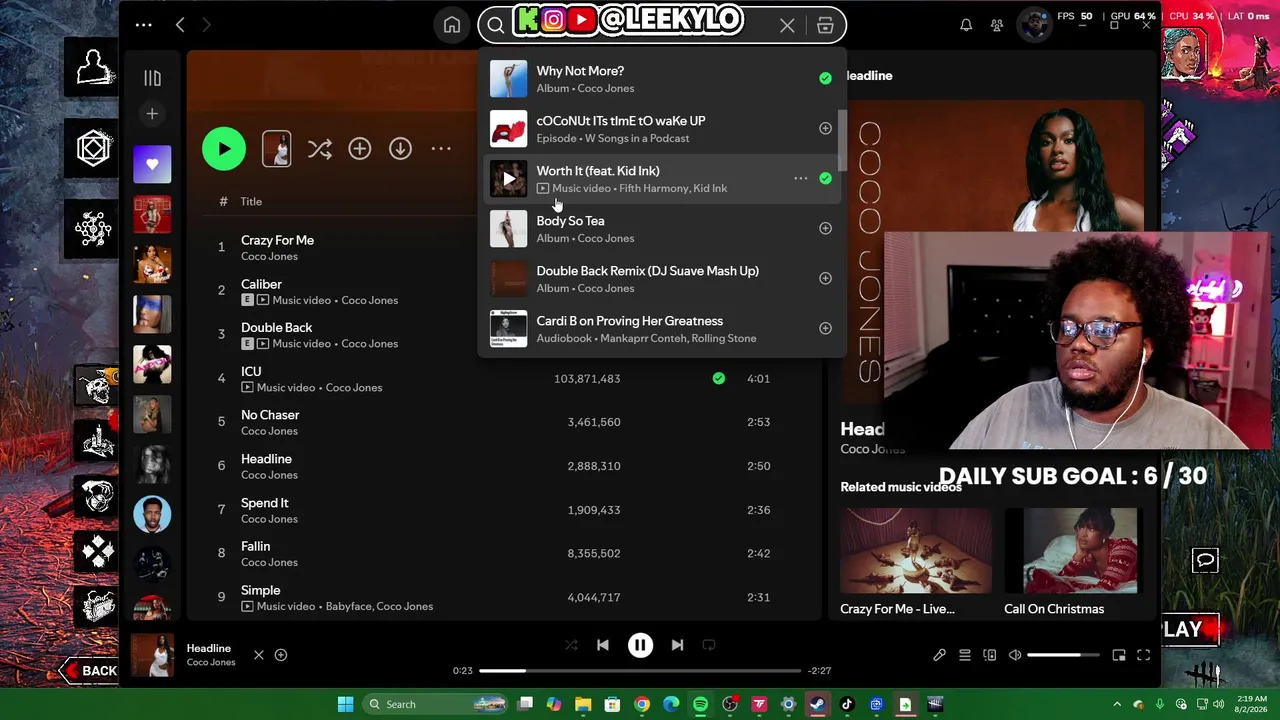Viewport: 1280px width, 720px height.
Task: Open the Body So Tea album result
Action: pos(660,229)
